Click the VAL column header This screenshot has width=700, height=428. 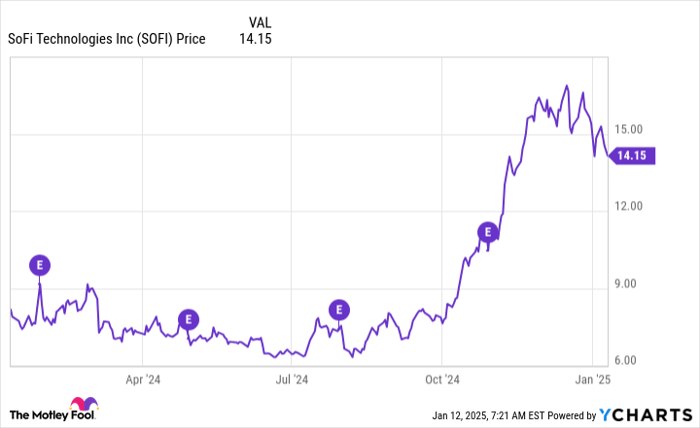point(259,22)
